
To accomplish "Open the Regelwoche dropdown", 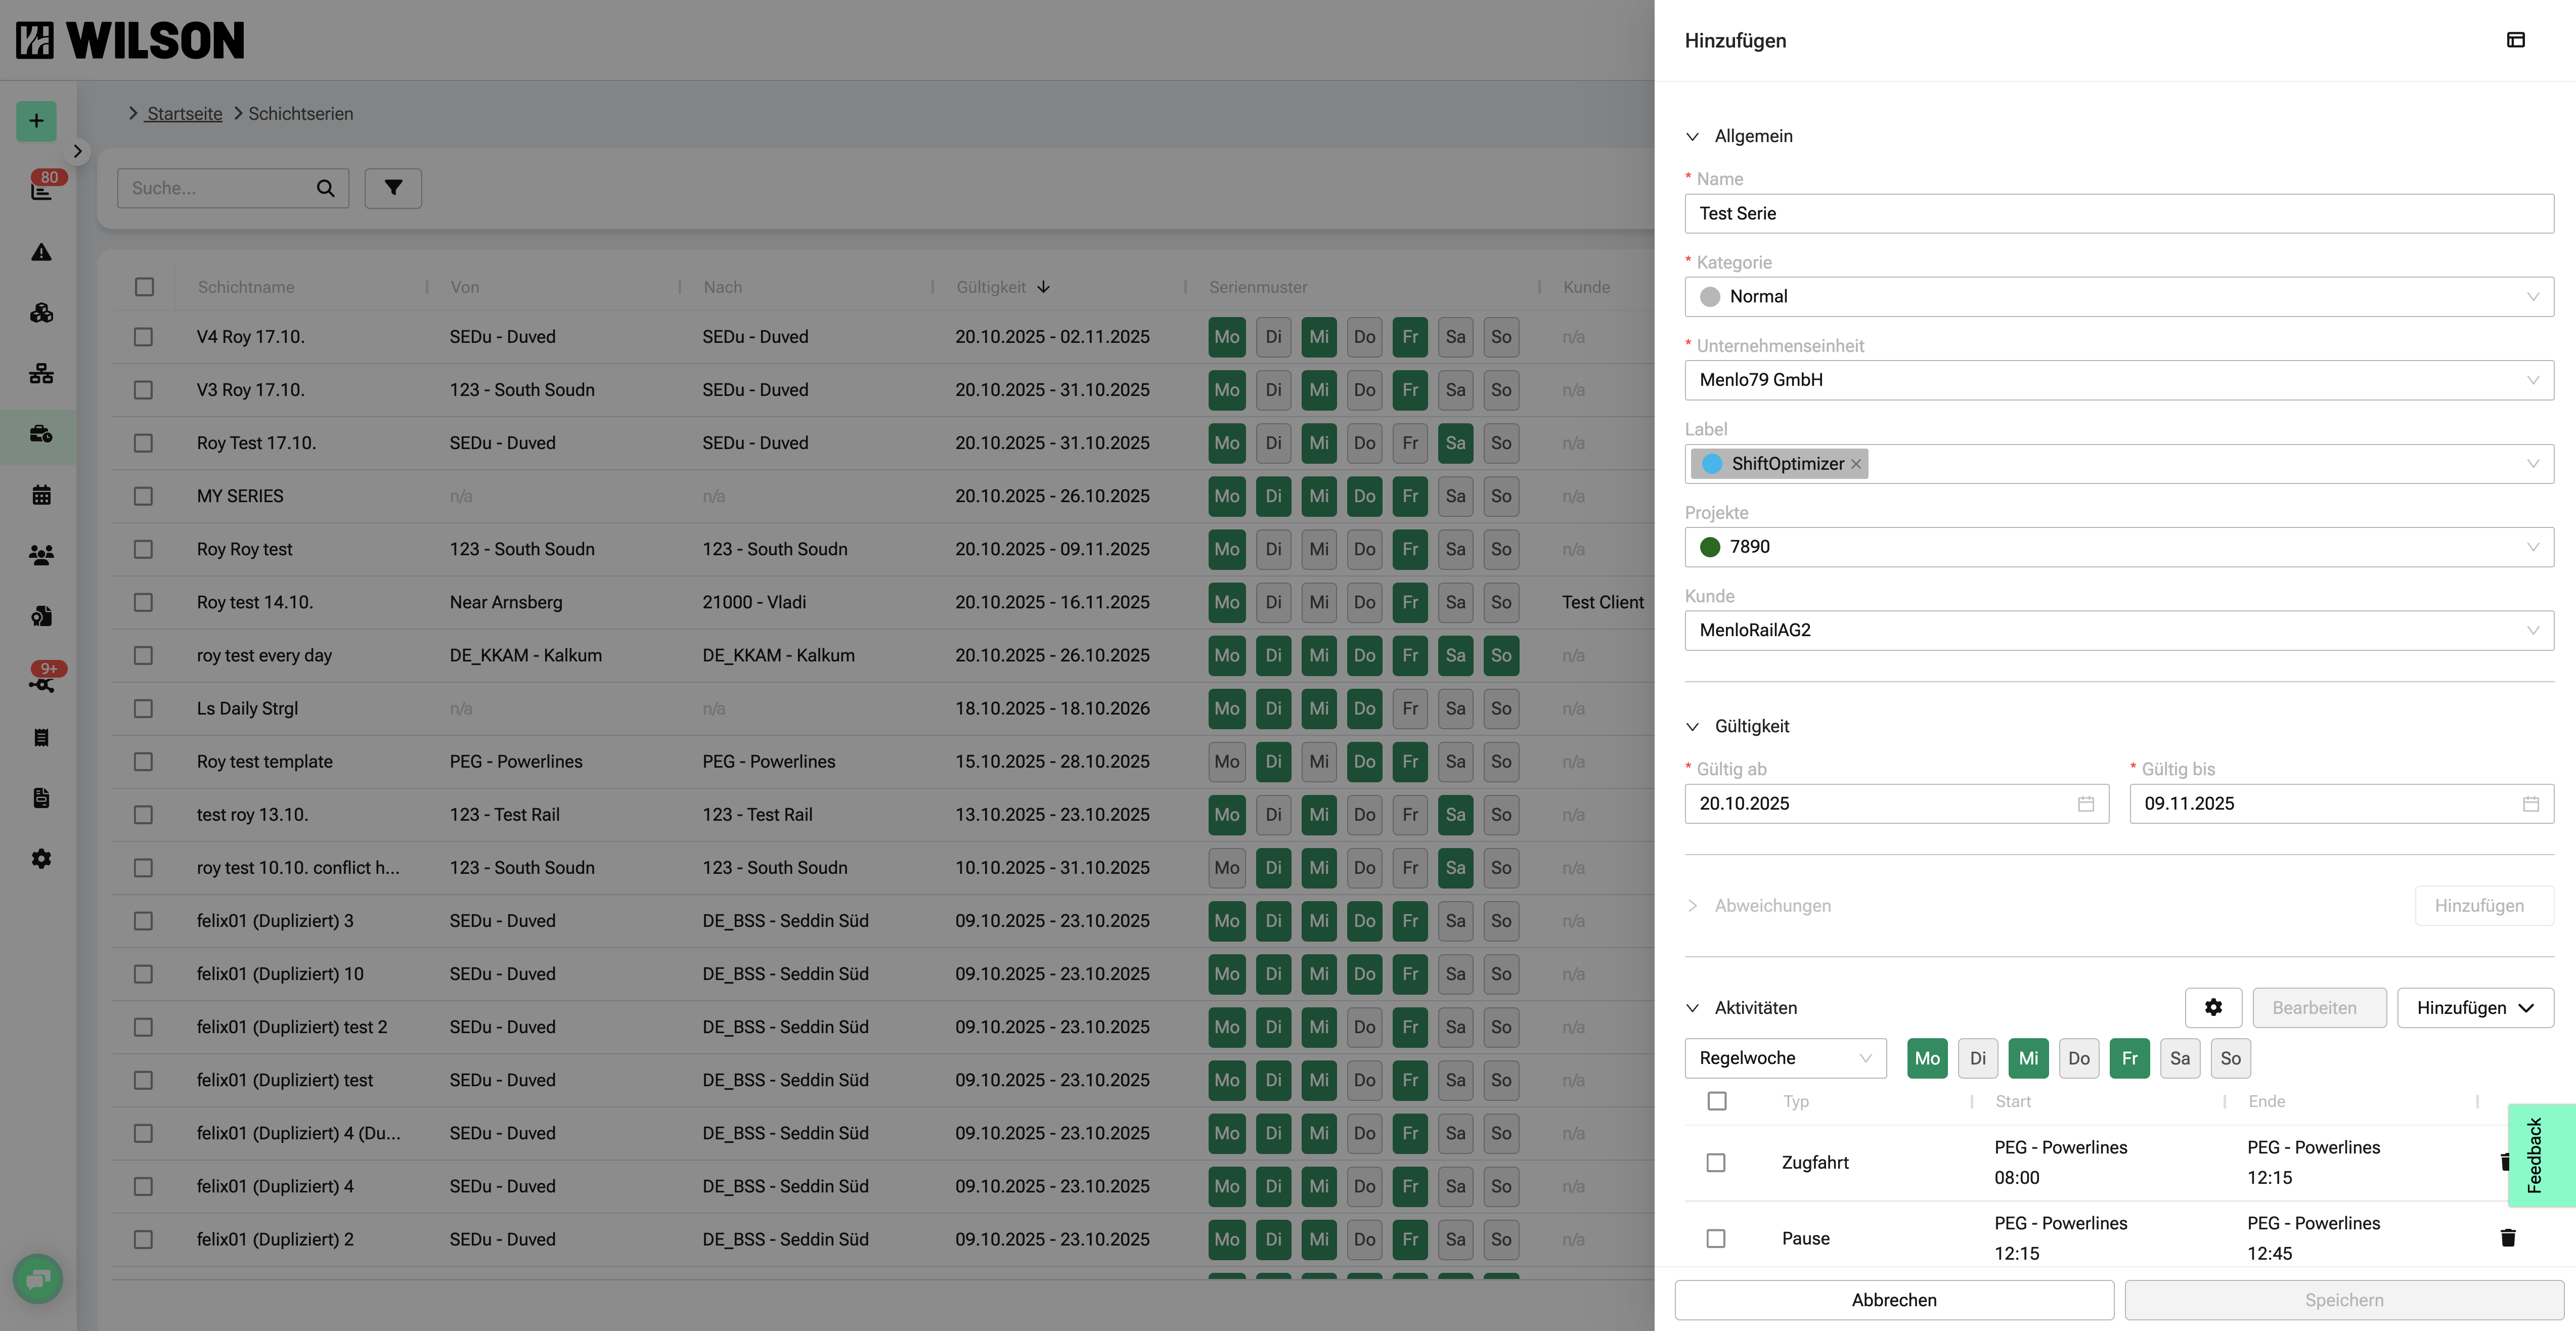I will click(x=1784, y=1058).
